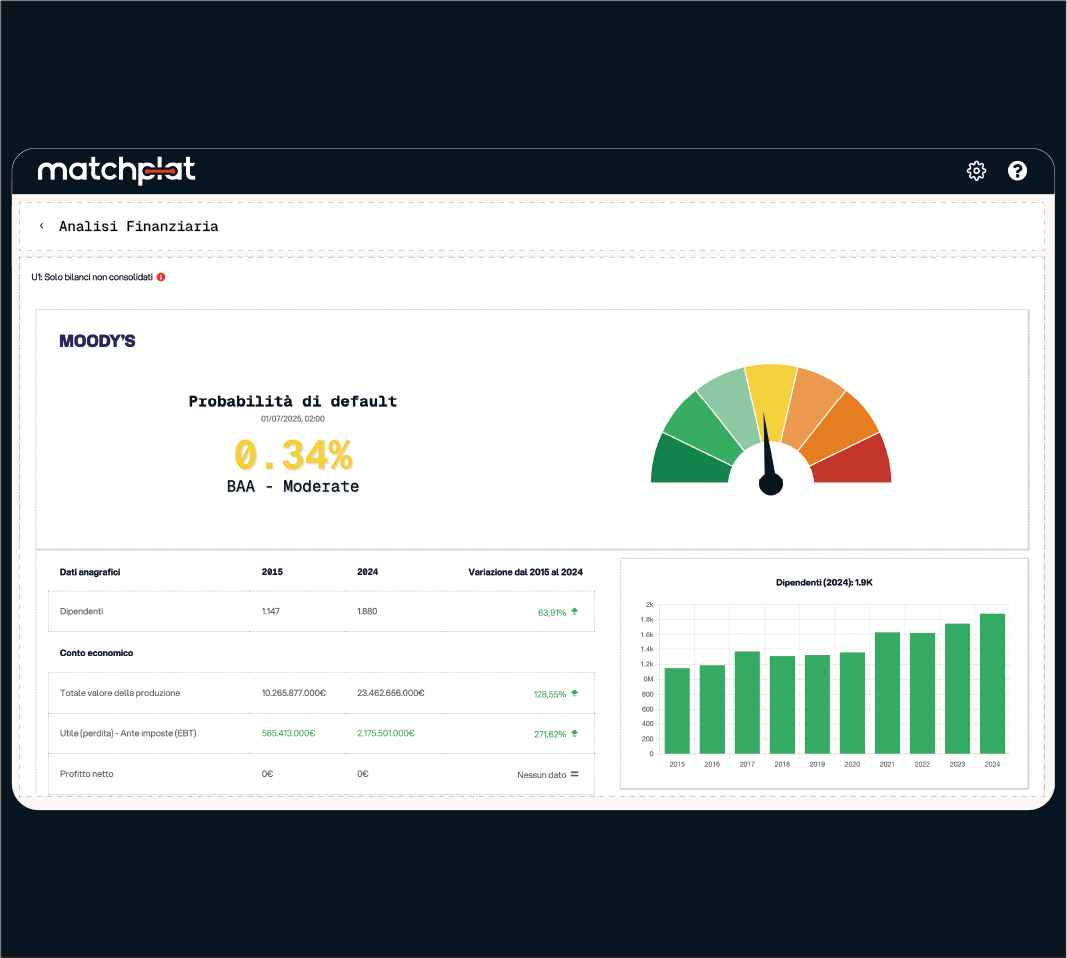This screenshot has width=1067, height=958.
Task: Click the gauge needle pivot
Action: (771, 484)
